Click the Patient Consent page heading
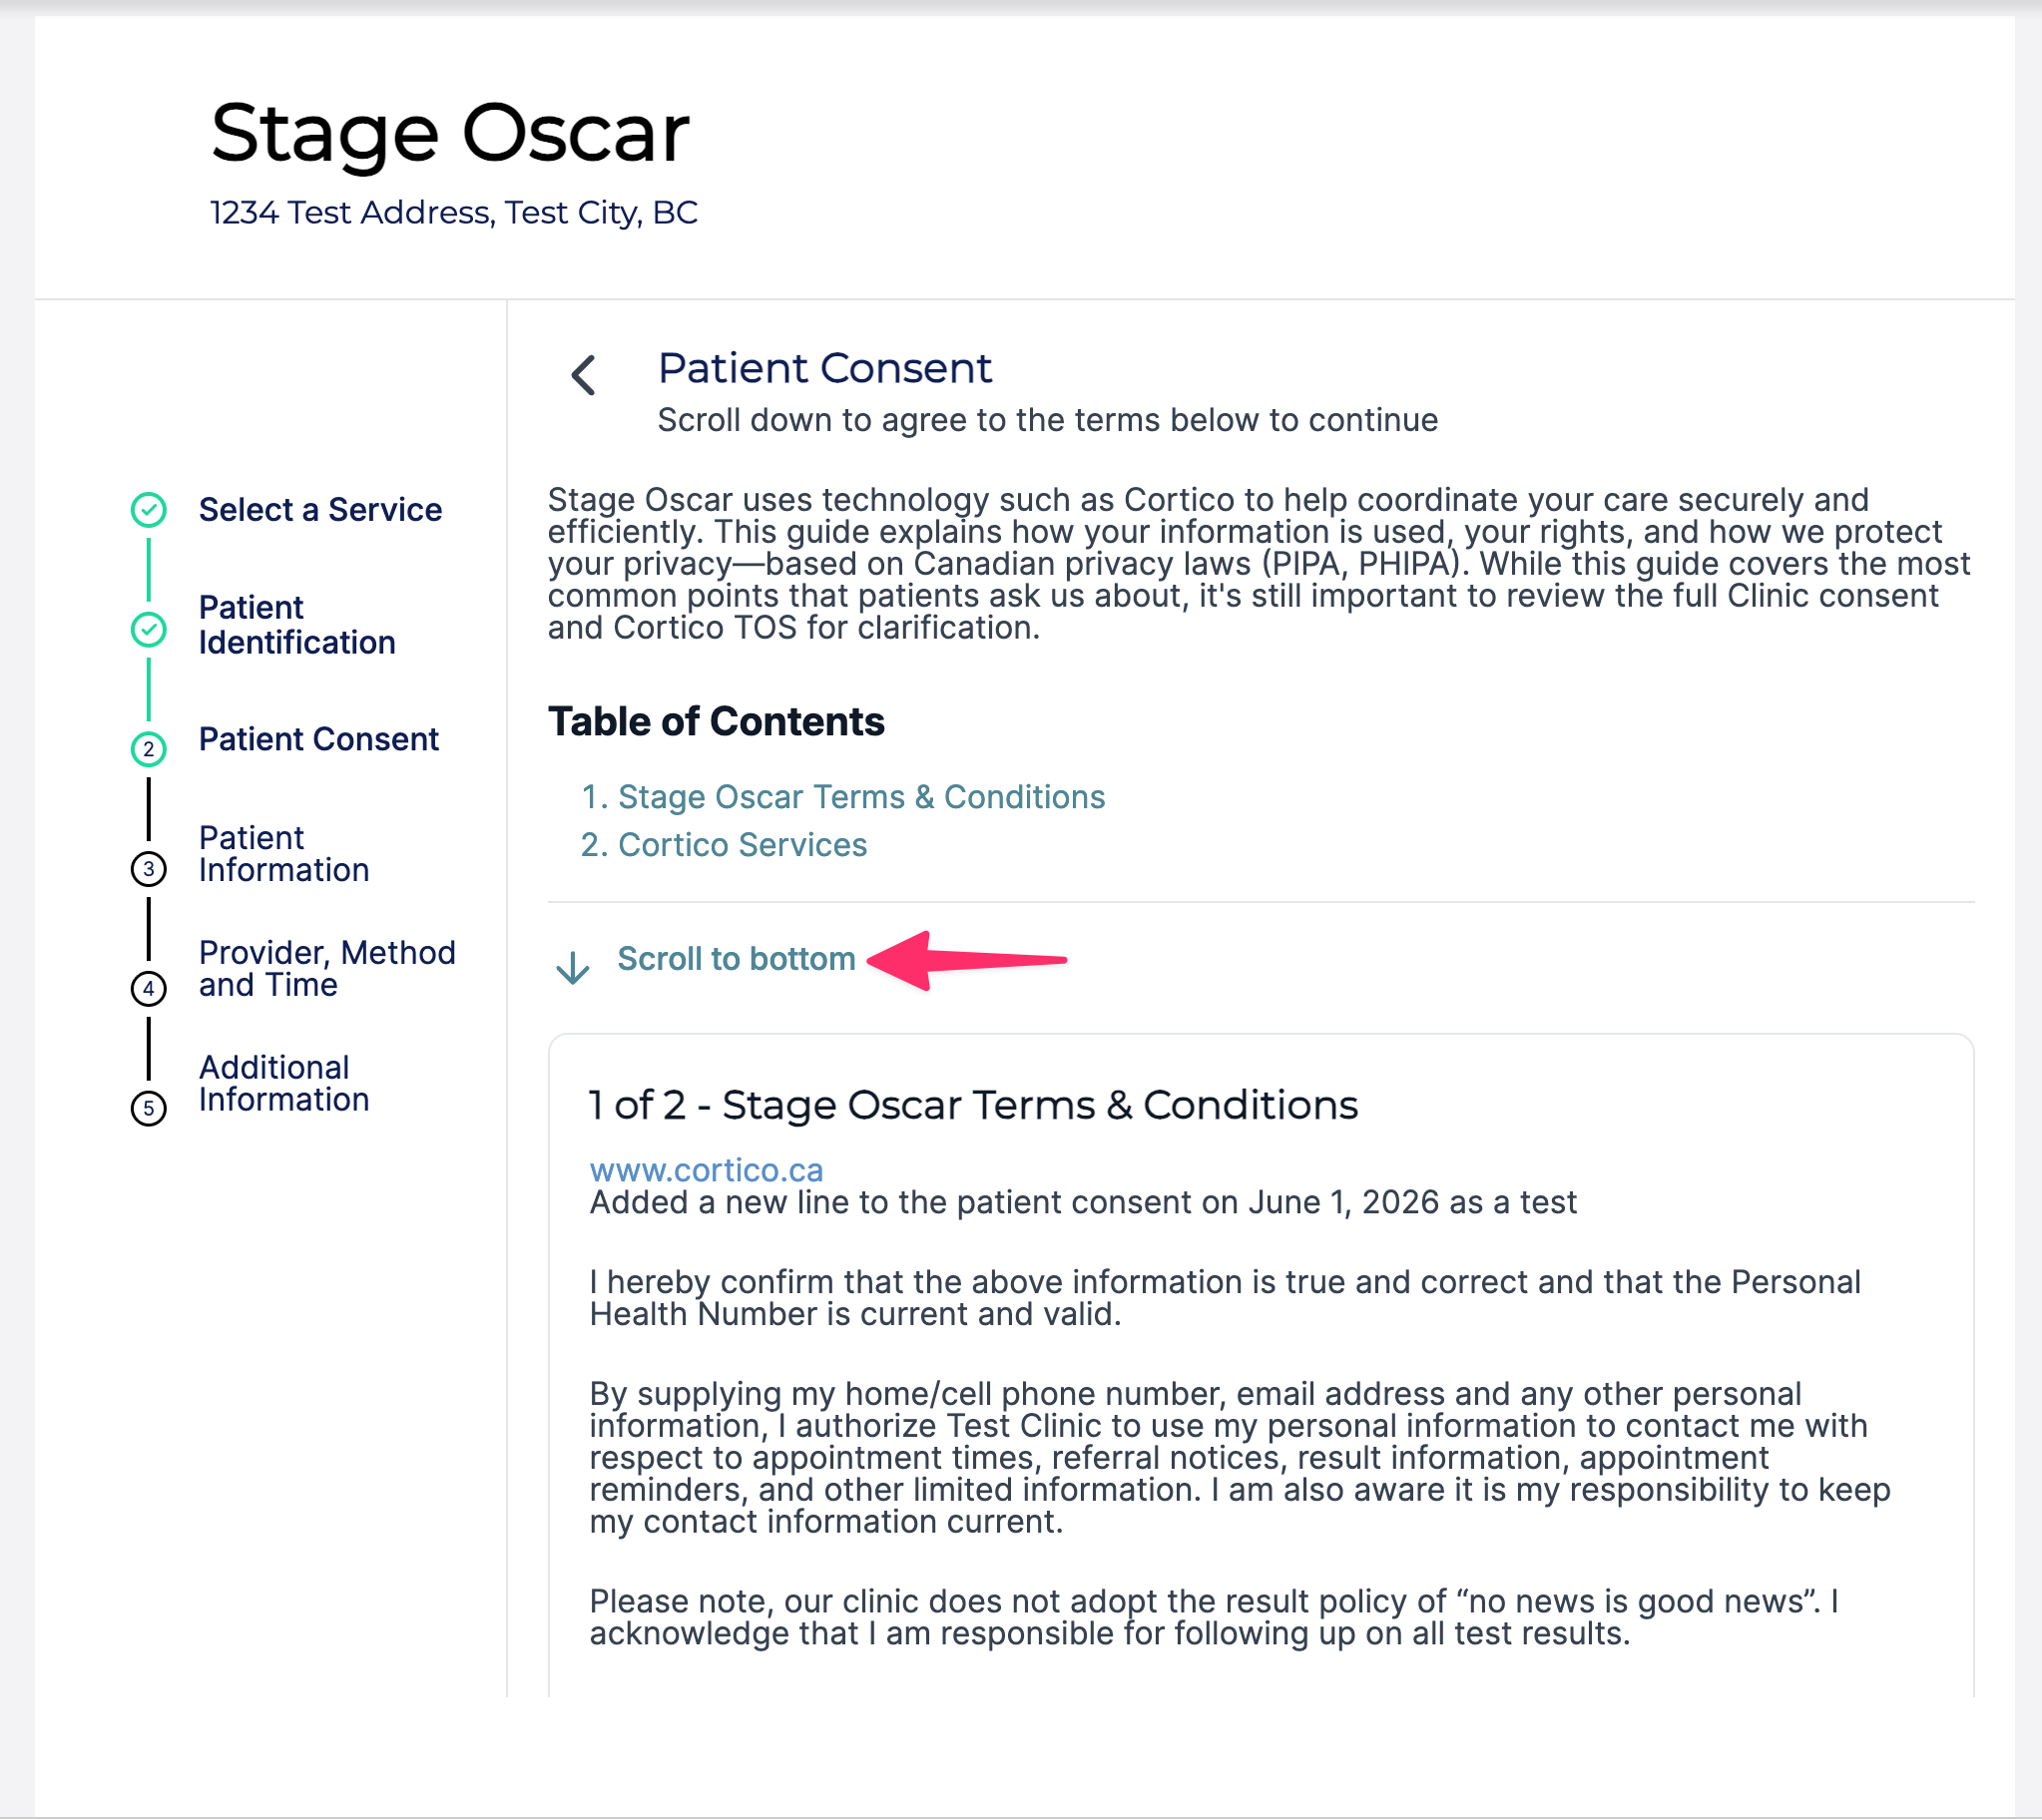This screenshot has width=2042, height=1820. click(825, 368)
